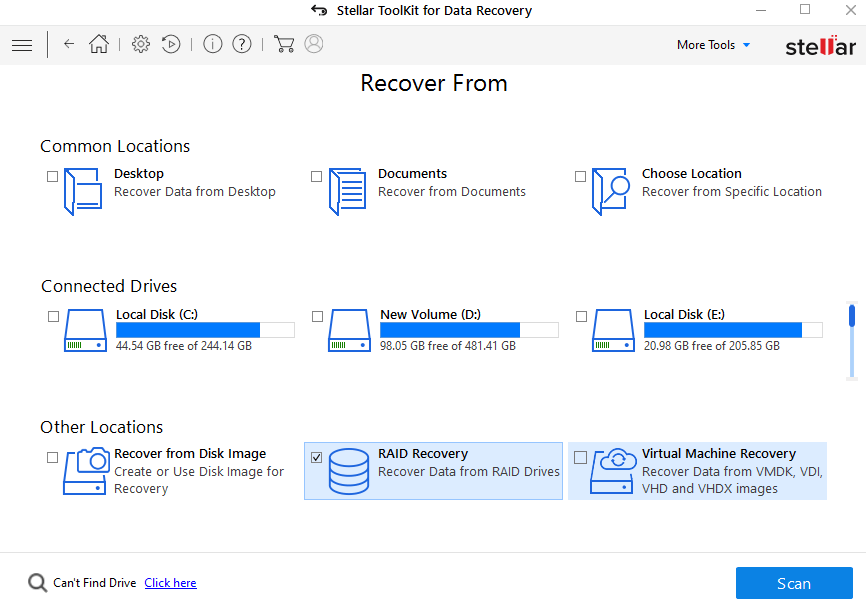Viewport: 866px width, 603px height.
Task: Open the information icon
Action: pos(212,44)
